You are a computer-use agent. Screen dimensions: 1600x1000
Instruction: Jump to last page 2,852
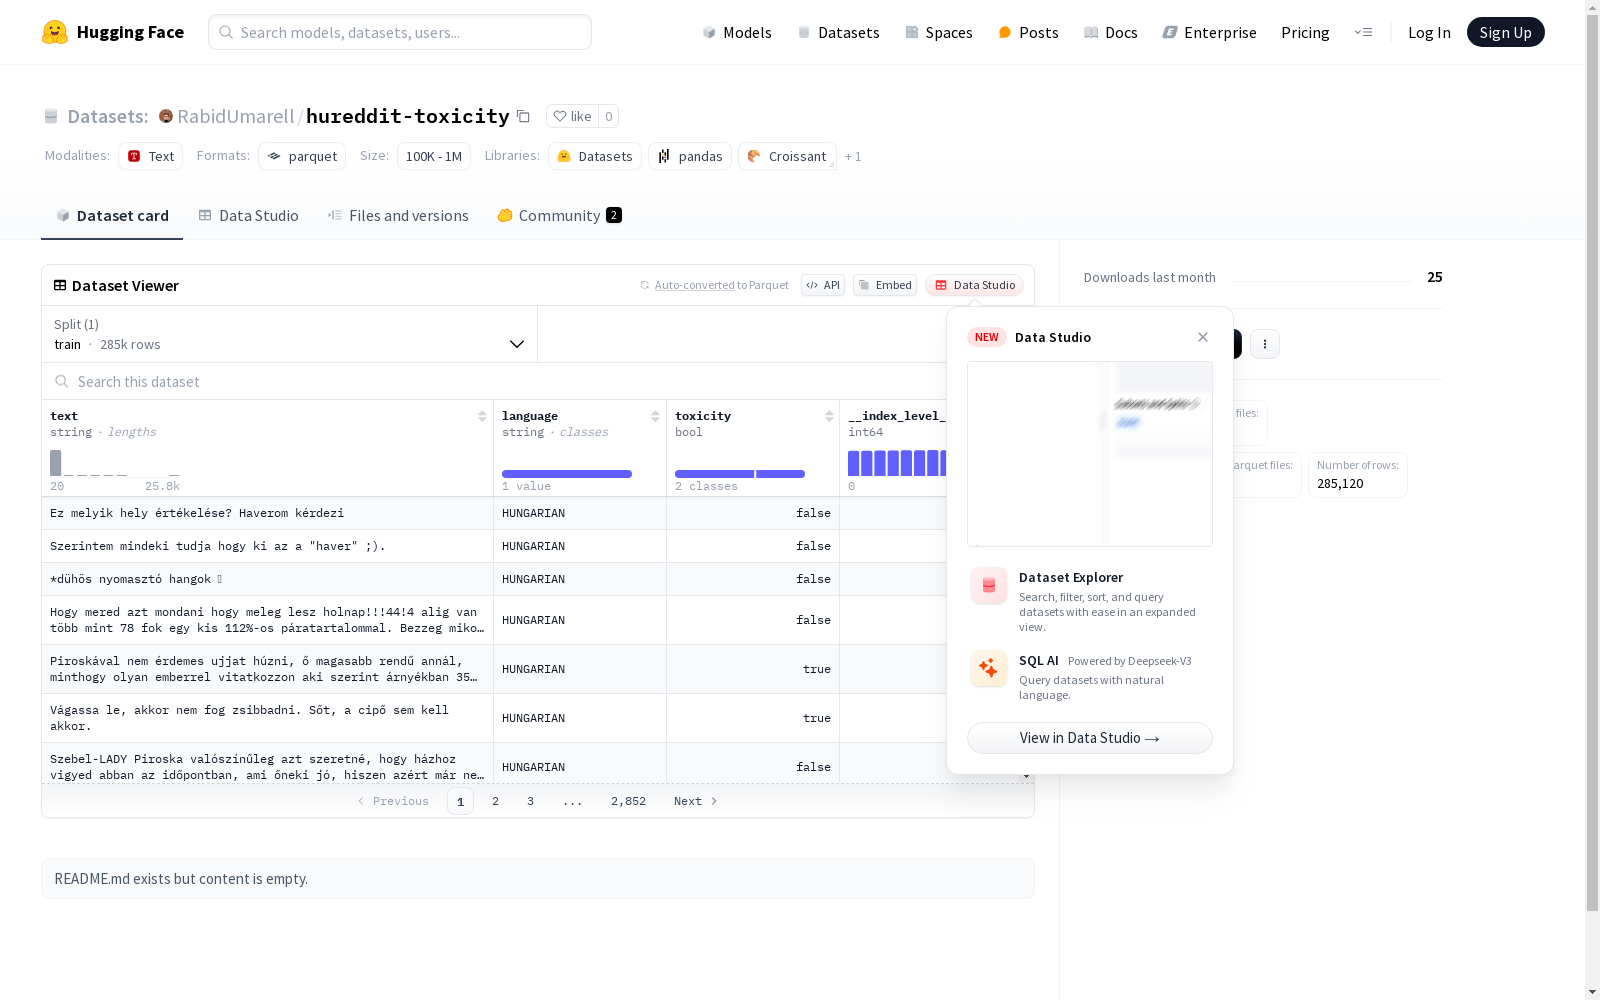(x=629, y=801)
